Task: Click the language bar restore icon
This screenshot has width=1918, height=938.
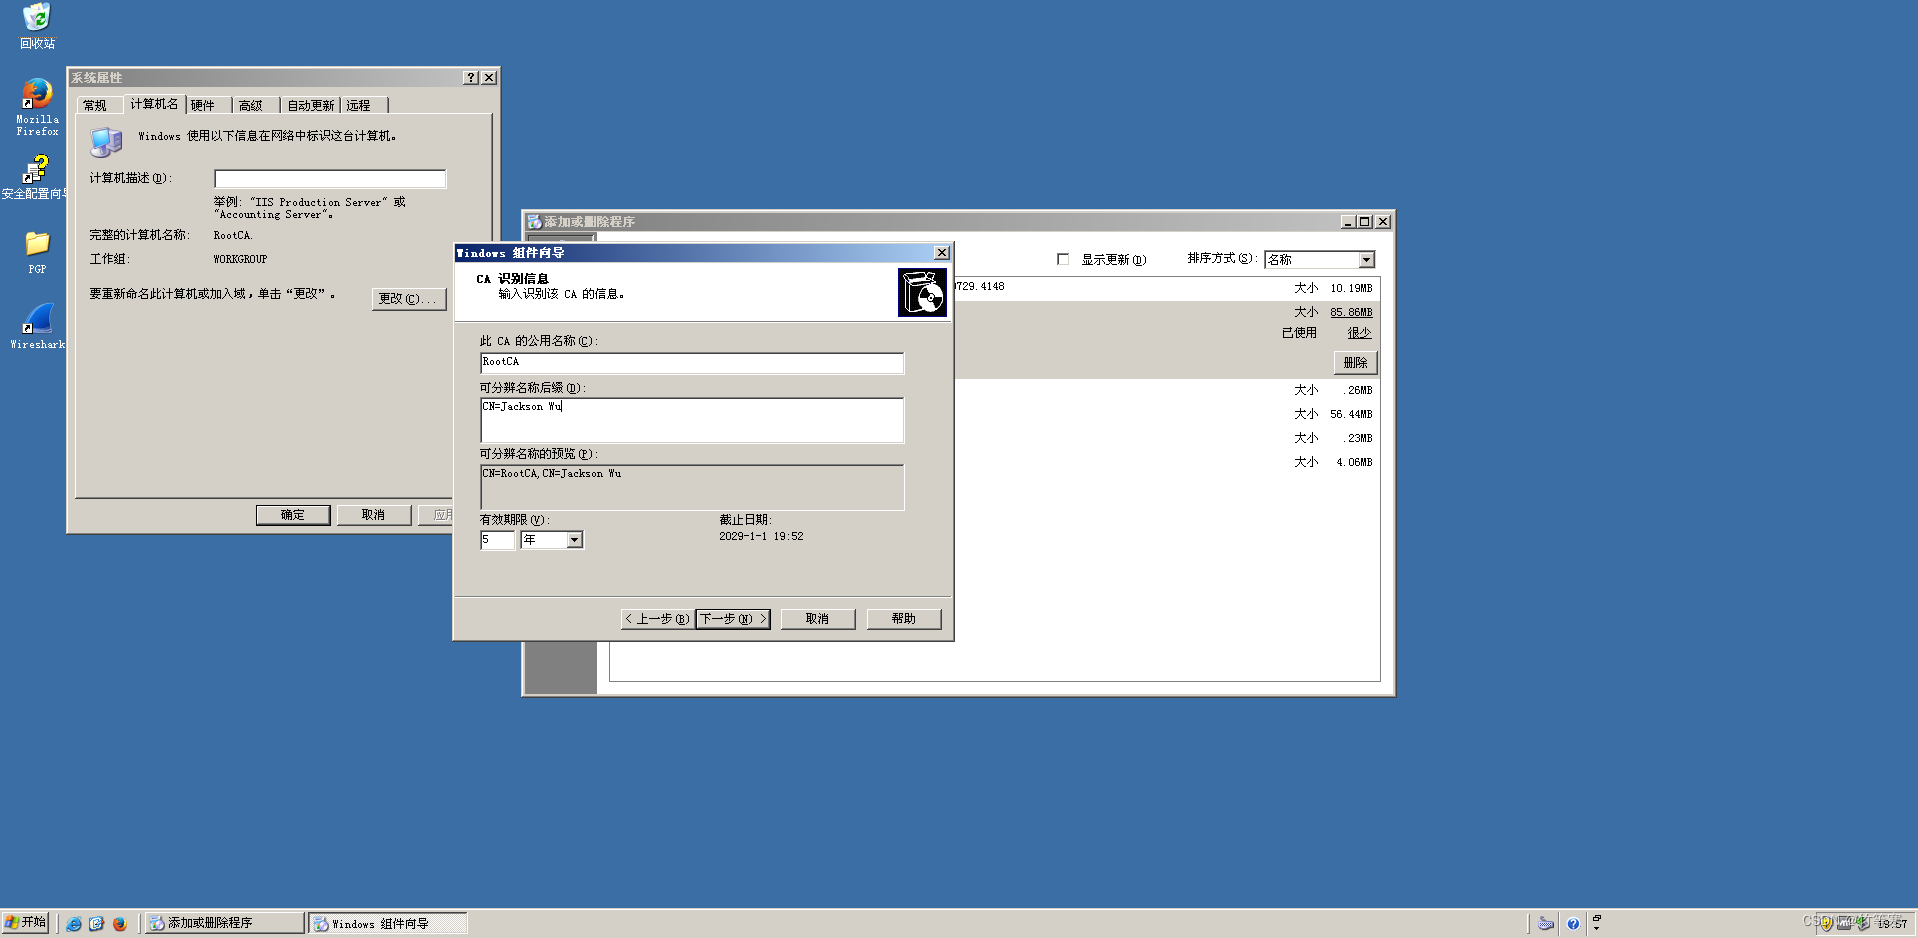Action: [1596, 918]
